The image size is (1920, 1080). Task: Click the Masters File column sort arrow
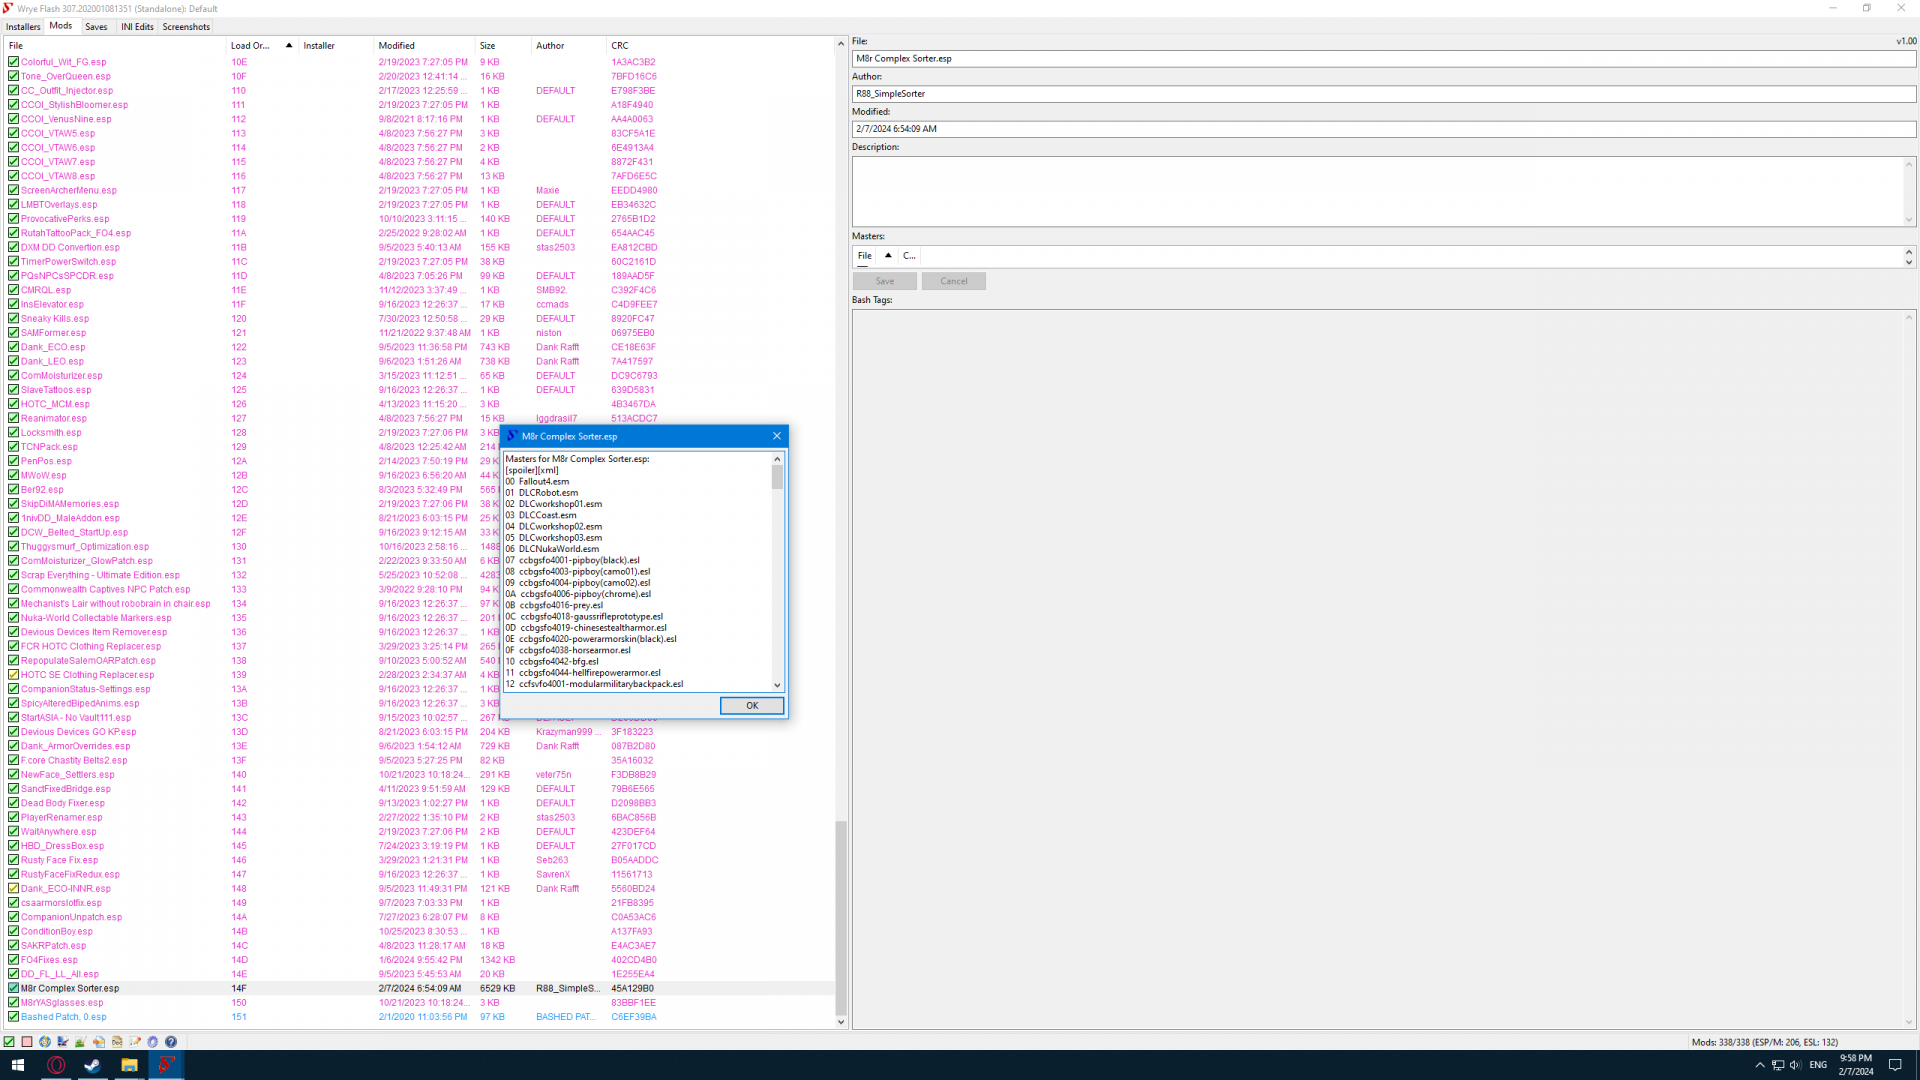tap(888, 256)
